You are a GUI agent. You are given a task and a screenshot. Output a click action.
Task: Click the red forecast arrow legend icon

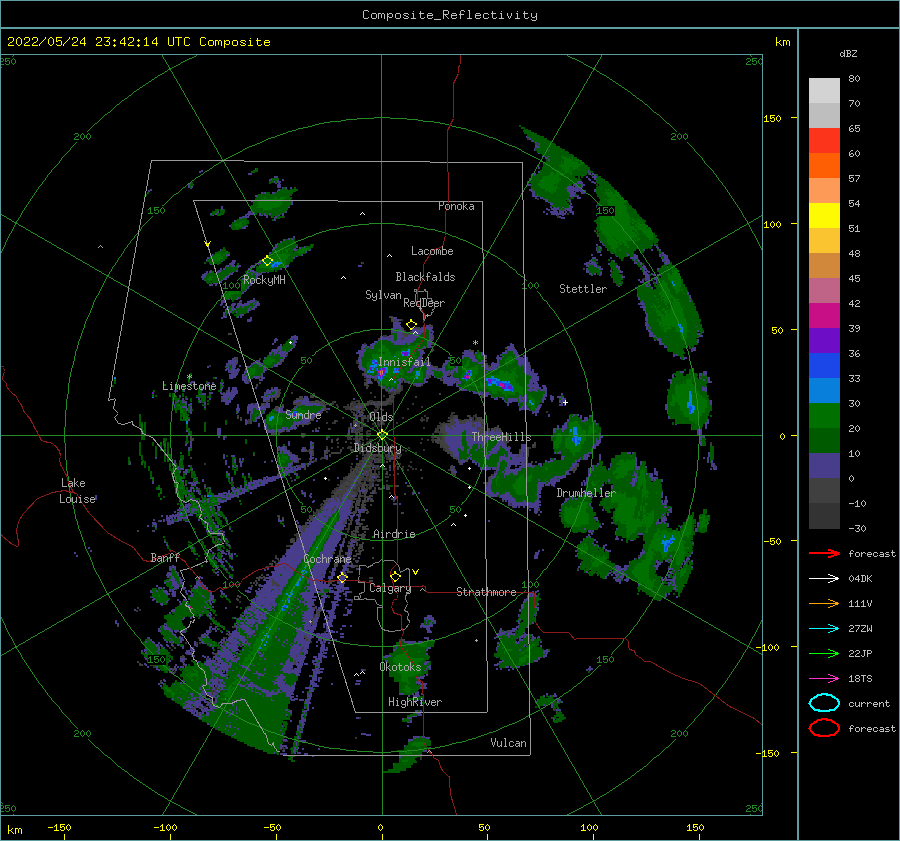824,553
